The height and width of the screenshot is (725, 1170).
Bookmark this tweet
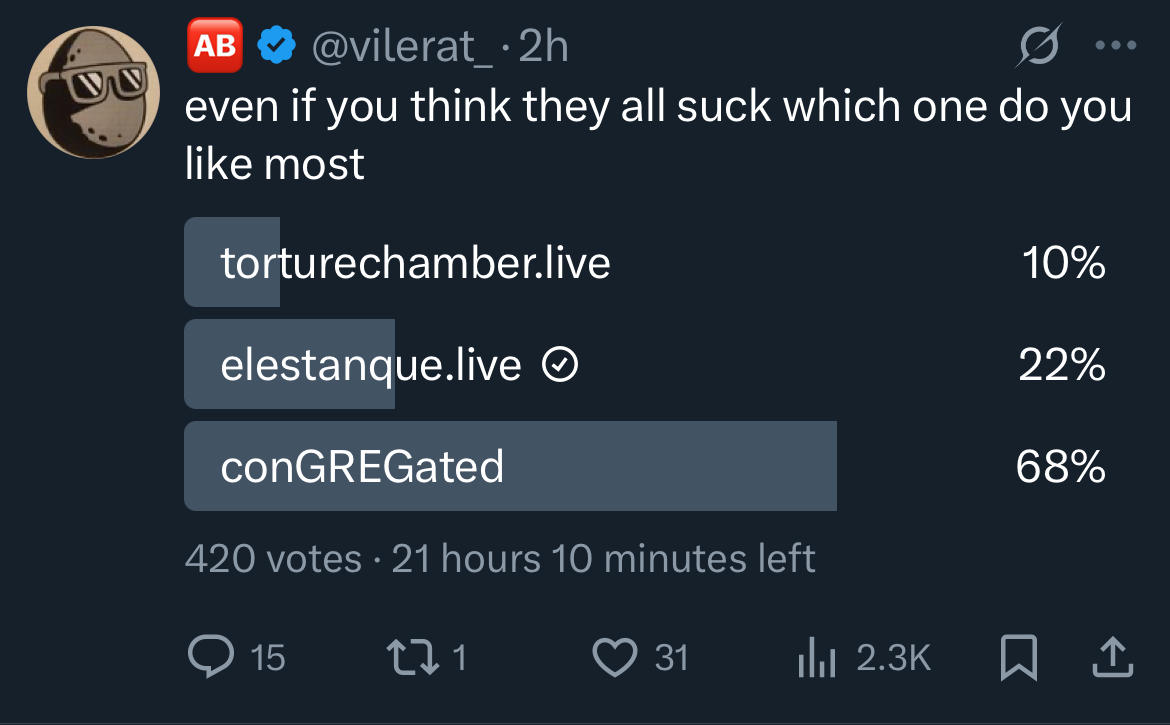coord(1018,656)
